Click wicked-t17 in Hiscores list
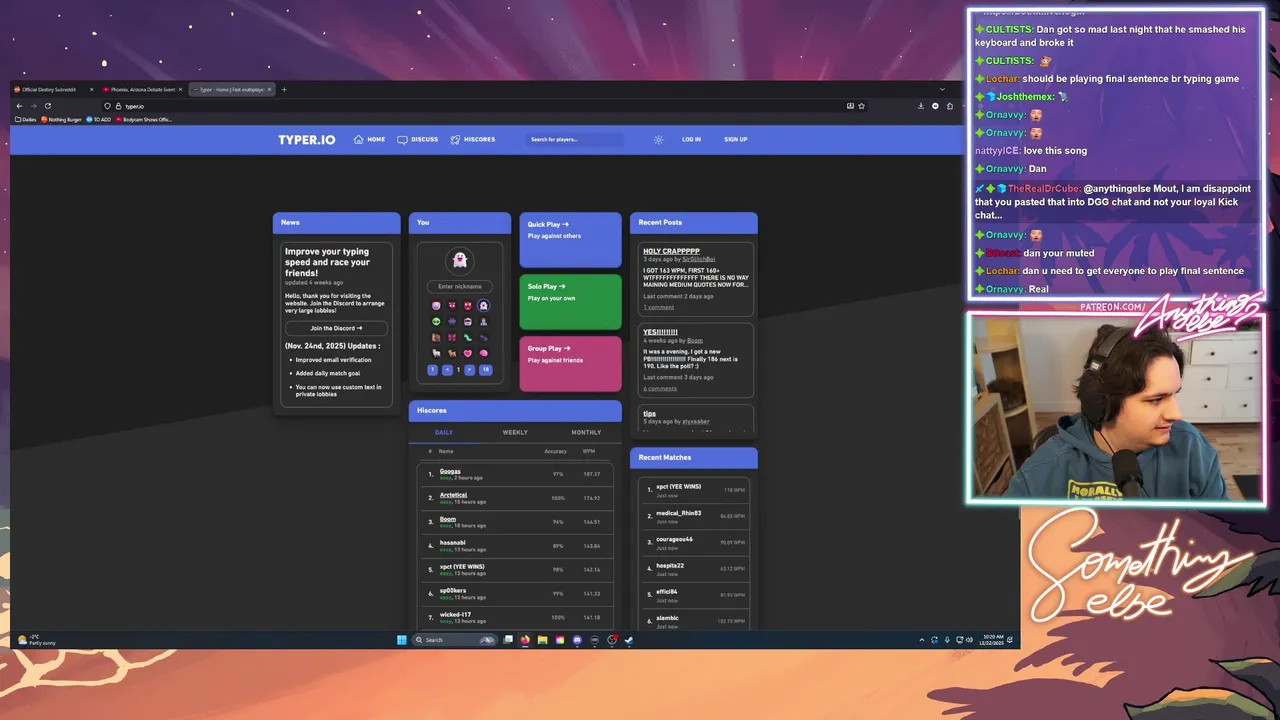The height and width of the screenshot is (720, 1280). (x=455, y=615)
